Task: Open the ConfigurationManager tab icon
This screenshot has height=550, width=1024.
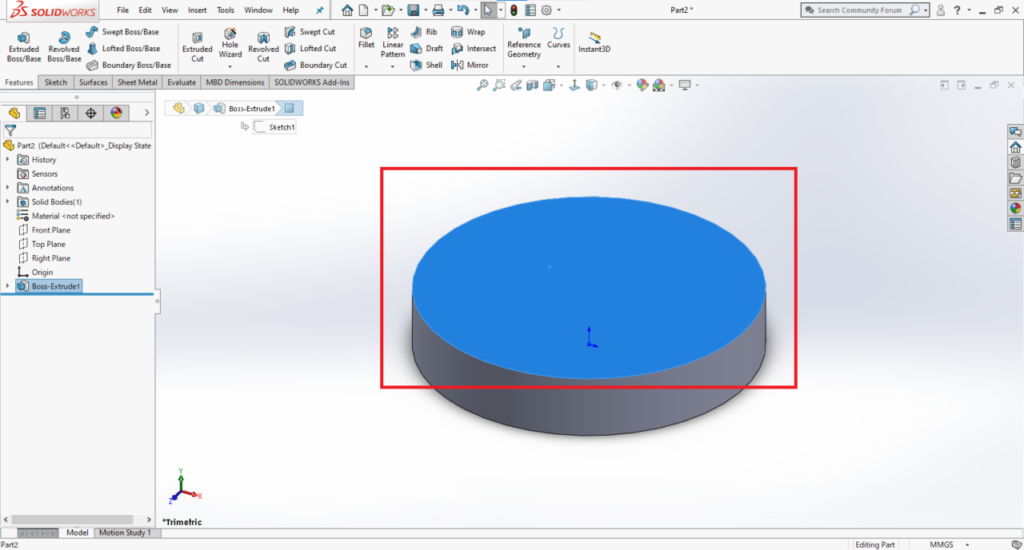Action: 65,113
